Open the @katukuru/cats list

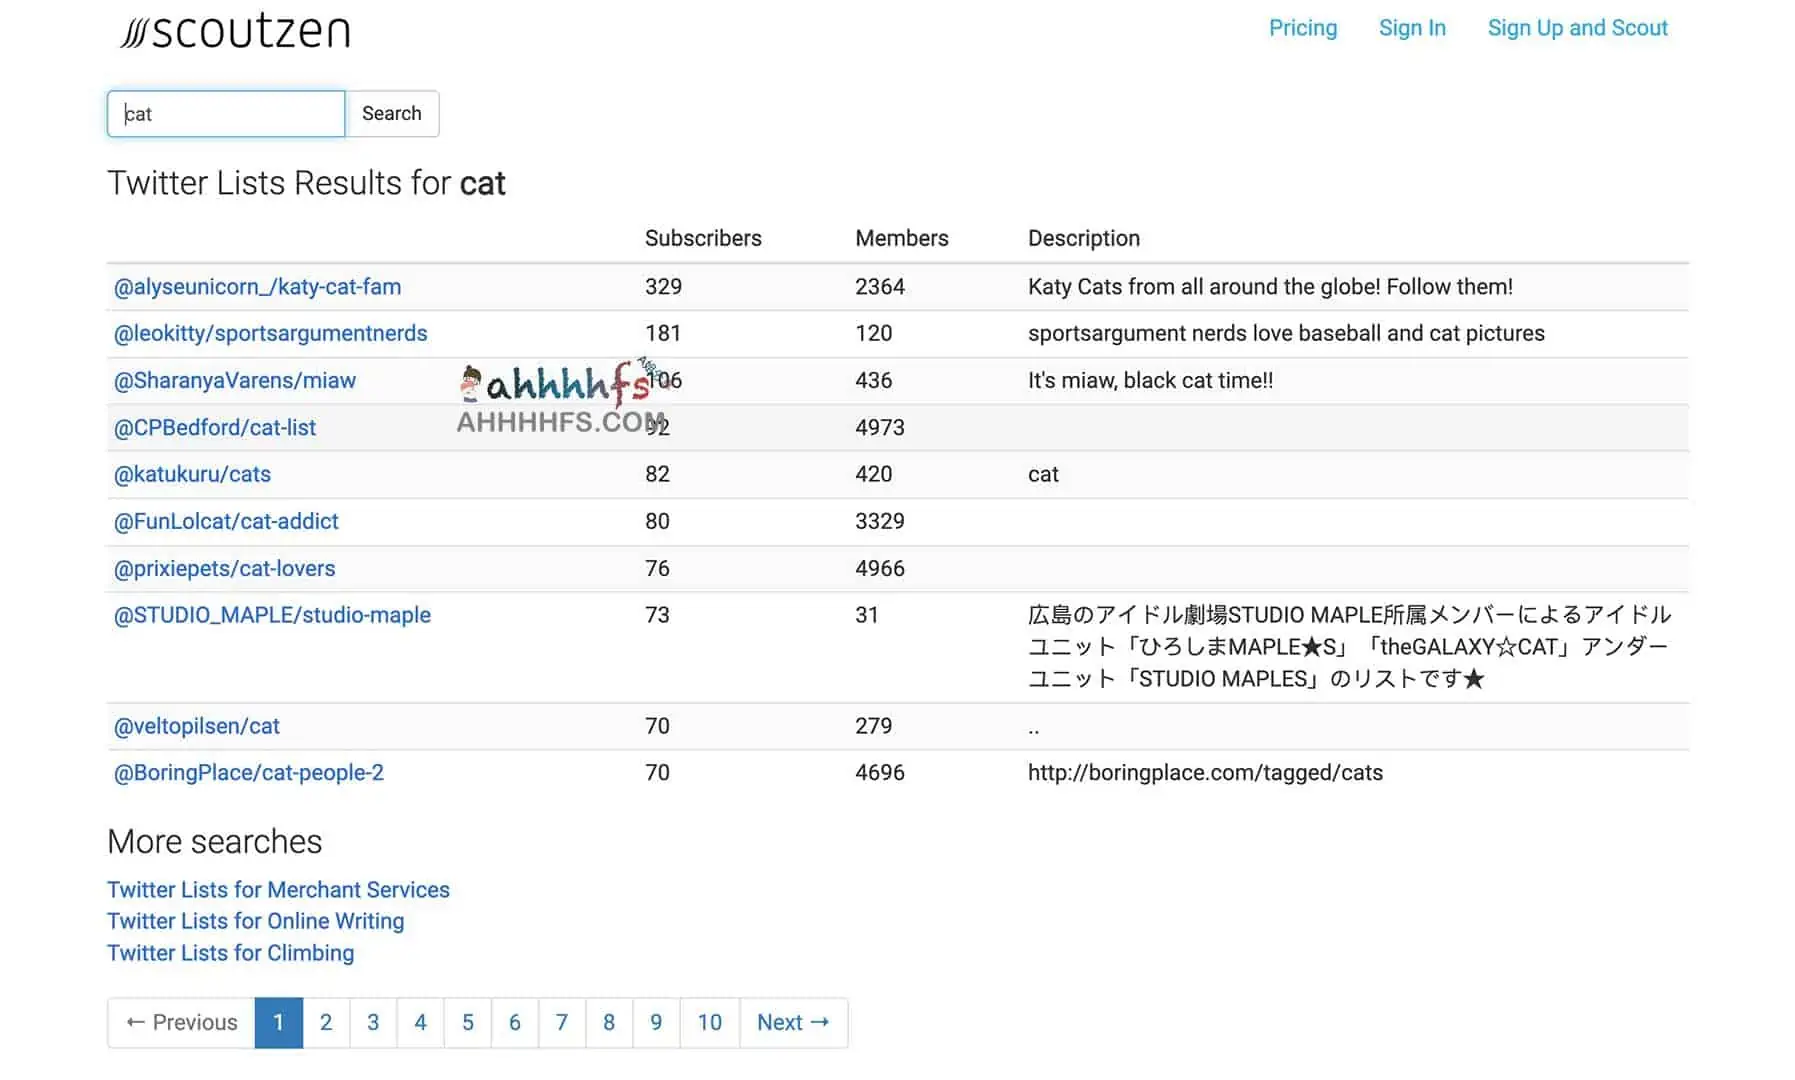tap(192, 475)
